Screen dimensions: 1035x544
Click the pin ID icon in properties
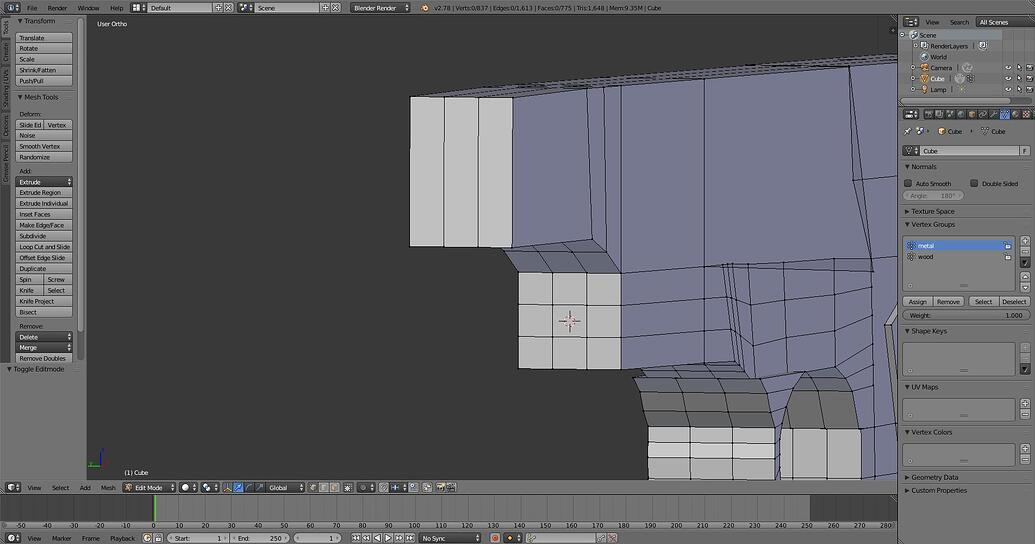click(908, 131)
